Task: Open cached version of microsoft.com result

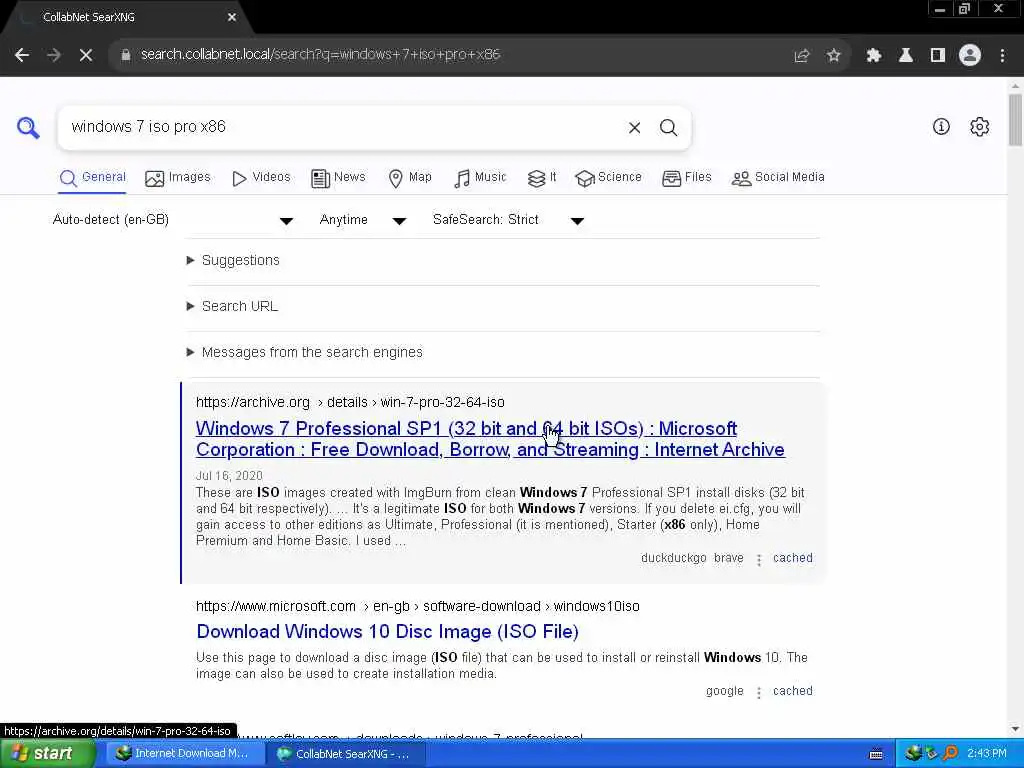Action: point(793,691)
